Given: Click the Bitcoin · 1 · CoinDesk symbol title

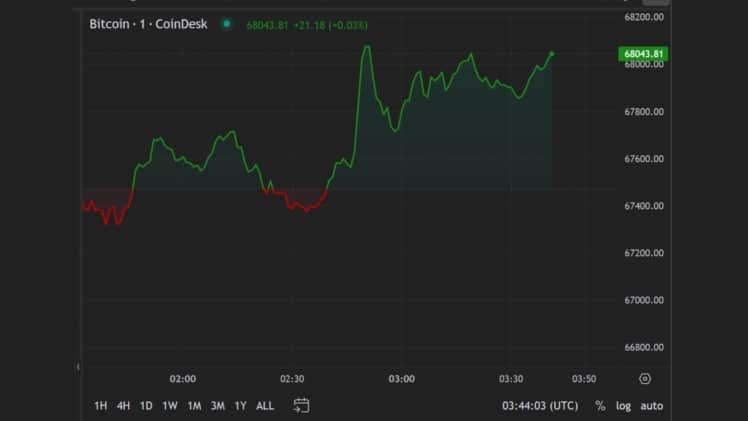Looking at the screenshot, I should click(x=148, y=24).
